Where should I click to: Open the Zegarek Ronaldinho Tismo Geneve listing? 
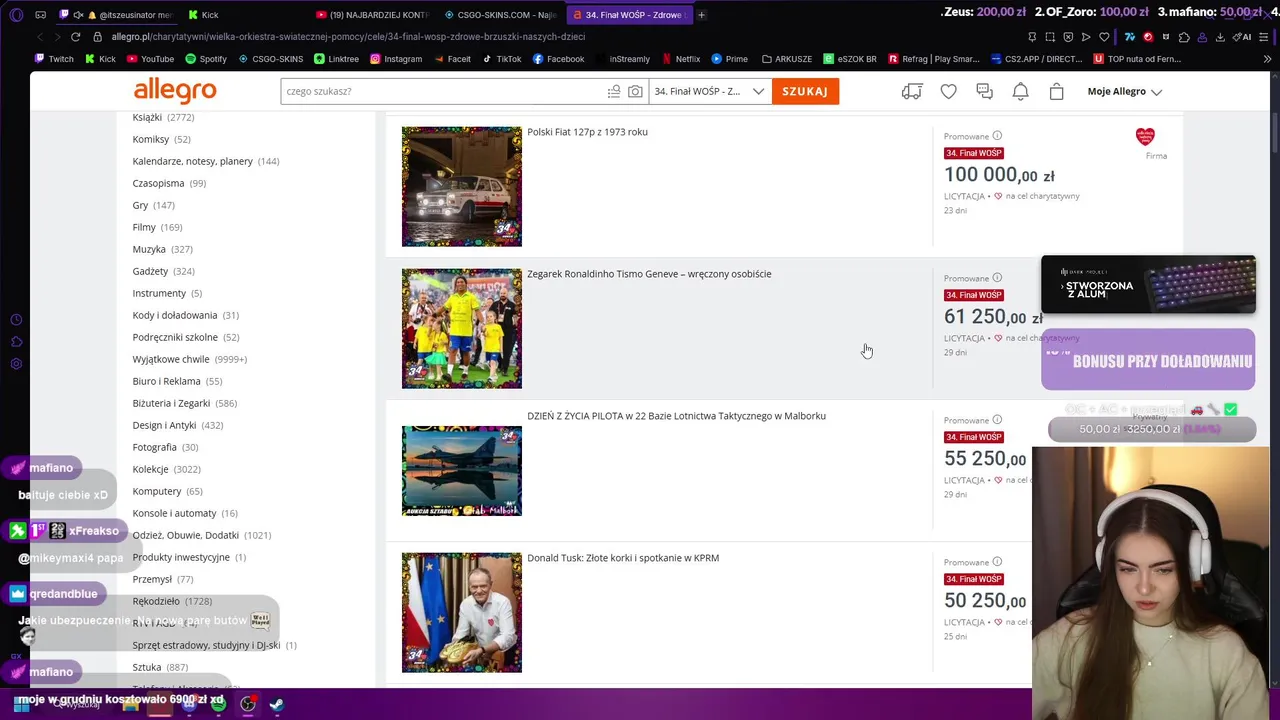coord(649,274)
